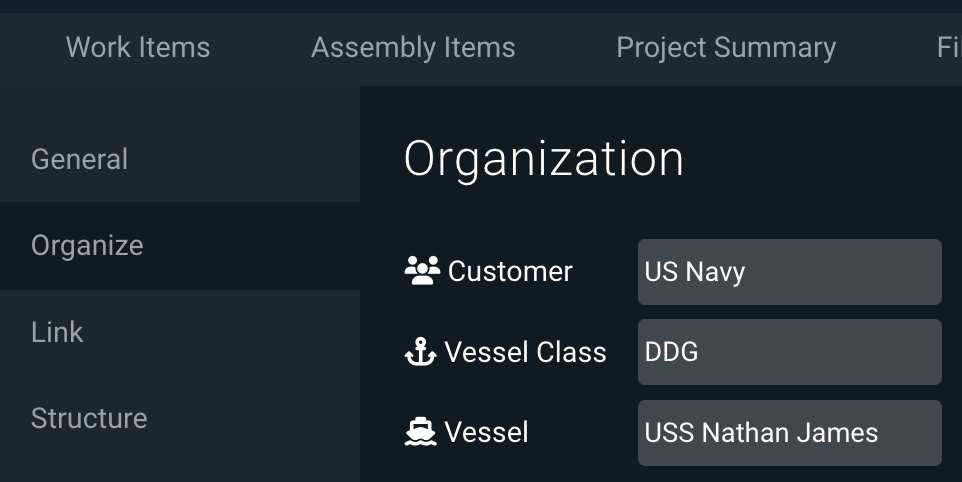Select General in the left sidebar

click(180, 159)
